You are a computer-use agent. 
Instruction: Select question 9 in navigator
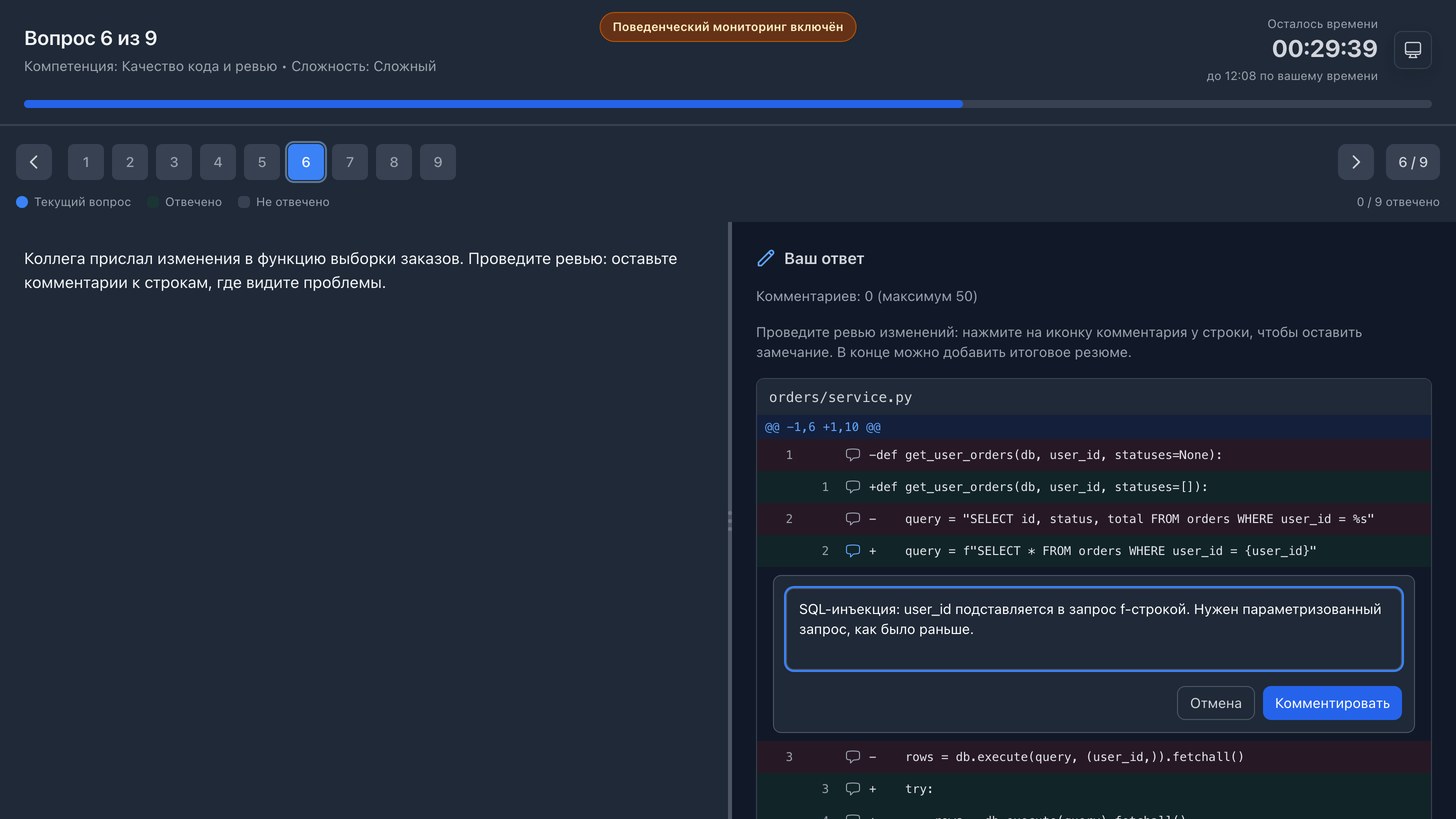pyautogui.click(x=438, y=162)
